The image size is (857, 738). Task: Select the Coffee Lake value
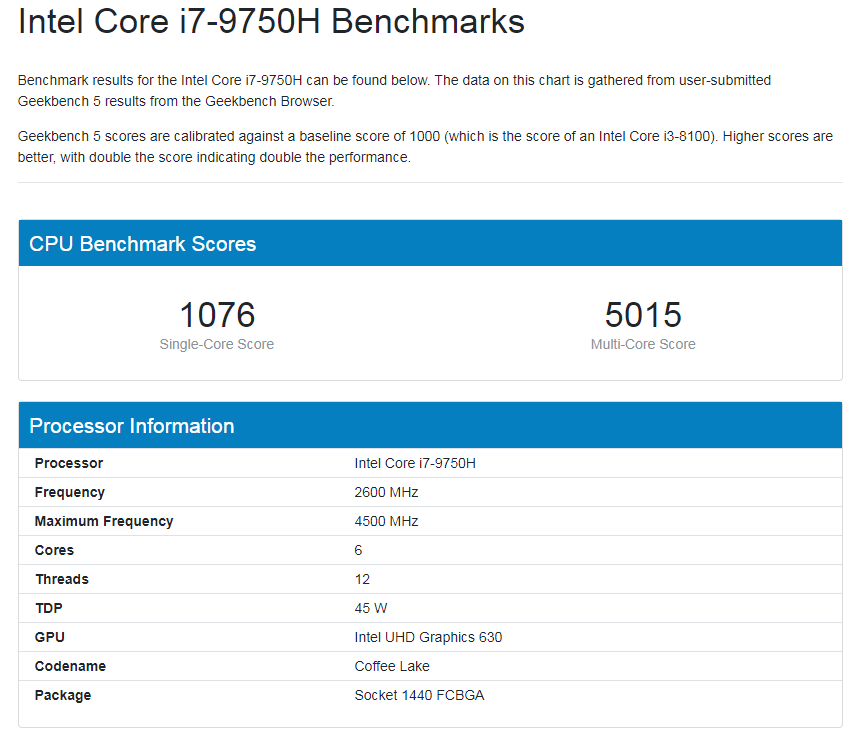coord(392,666)
